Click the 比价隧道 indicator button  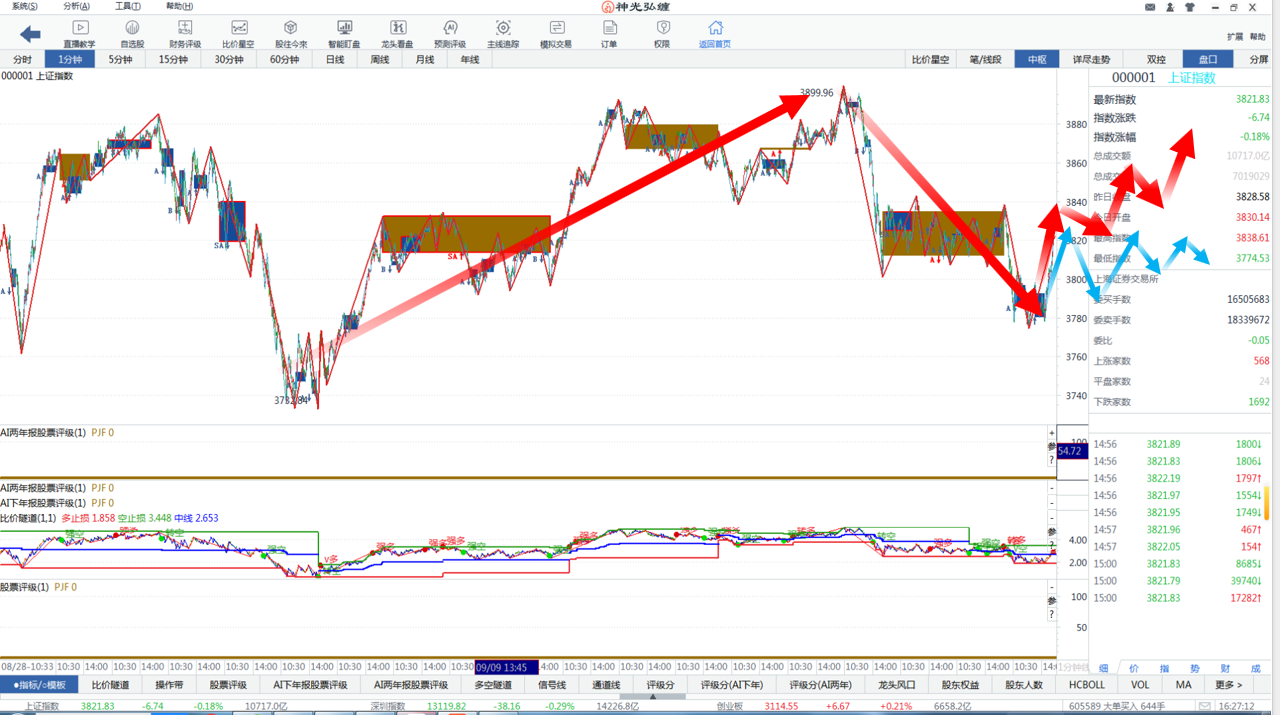pyautogui.click(x=110, y=685)
